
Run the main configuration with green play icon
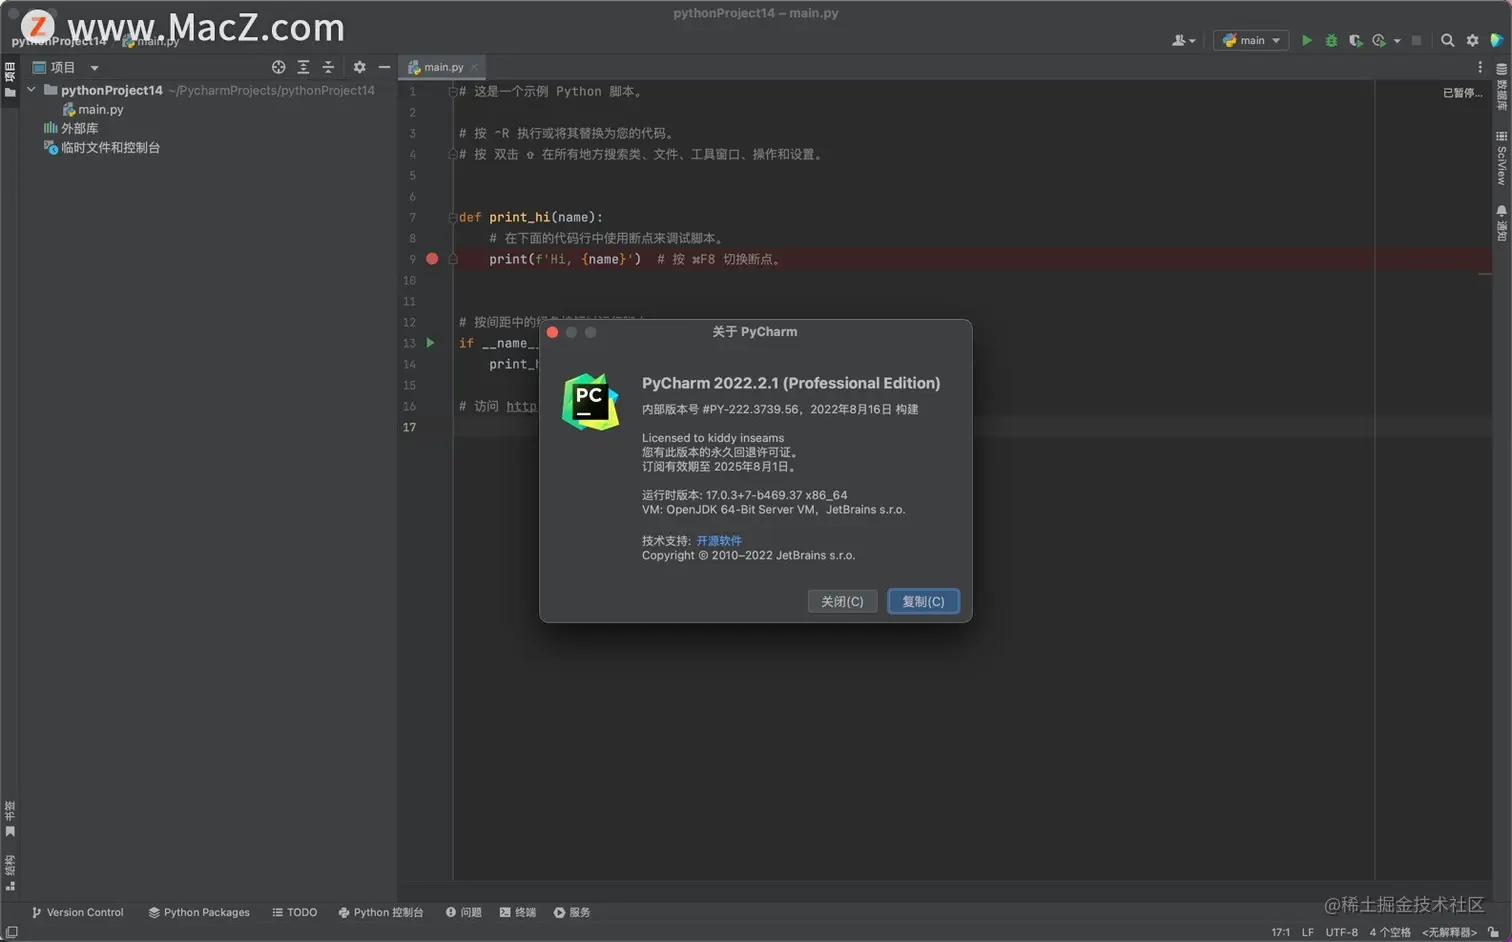click(x=1306, y=40)
